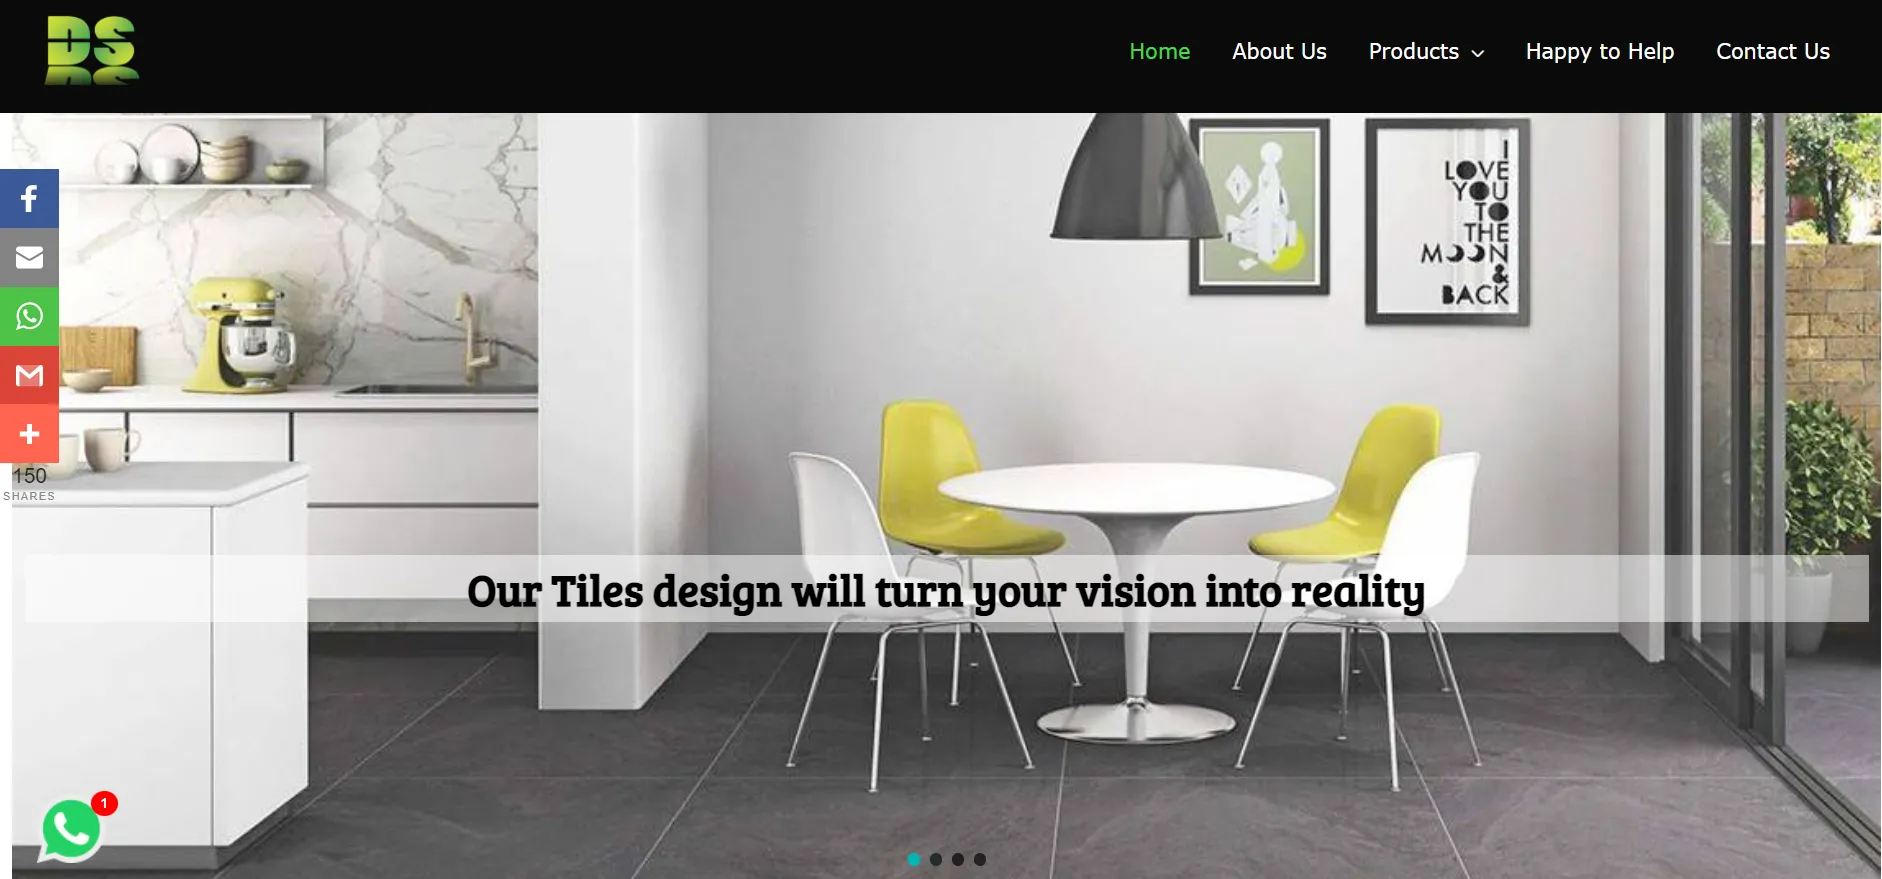This screenshot has width=1882, height=879.
Task: Open the About Us page
Action: [x=1279, y=51]
